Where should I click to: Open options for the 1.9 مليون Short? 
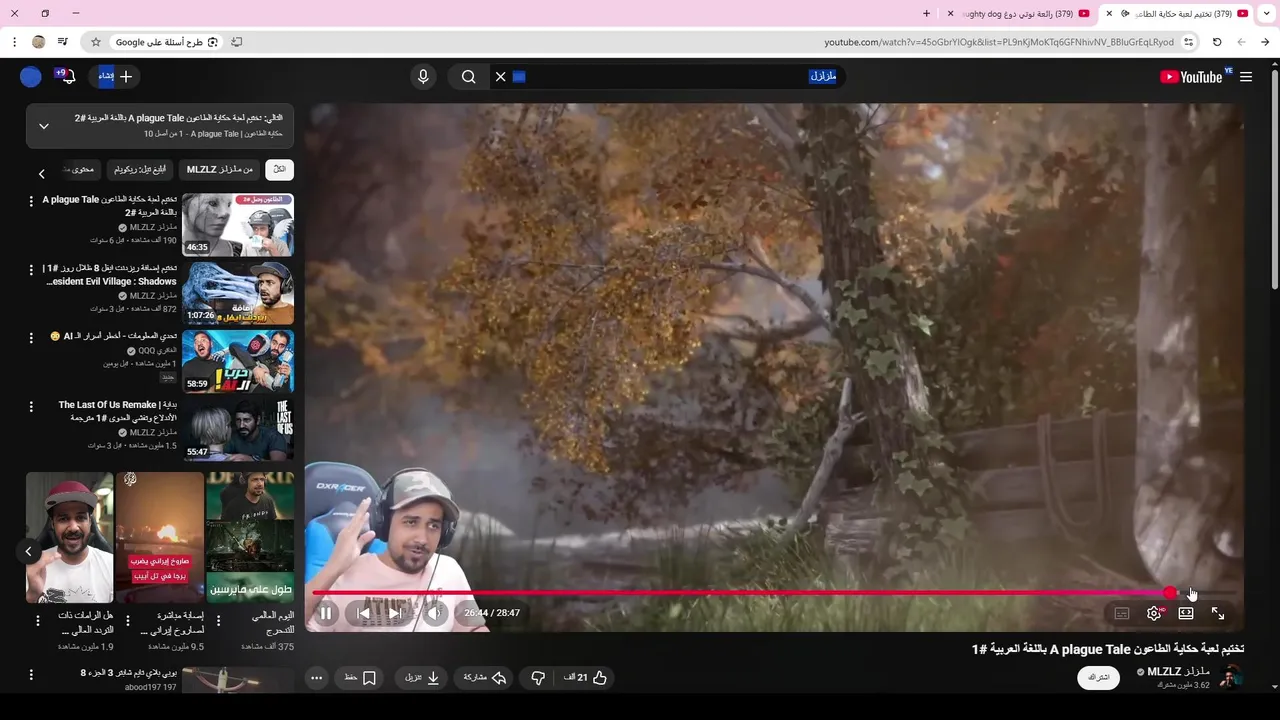coord(38,621)
